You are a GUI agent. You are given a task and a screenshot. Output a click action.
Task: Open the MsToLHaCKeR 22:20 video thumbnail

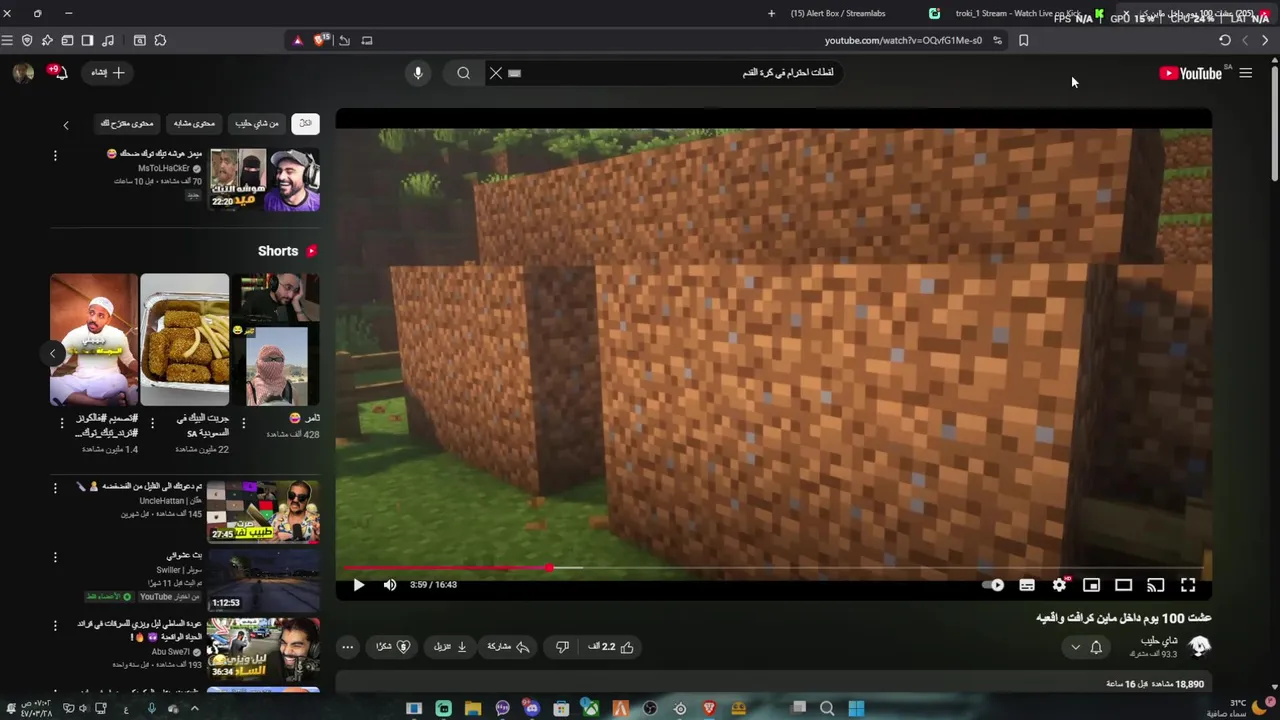point(264,180)
